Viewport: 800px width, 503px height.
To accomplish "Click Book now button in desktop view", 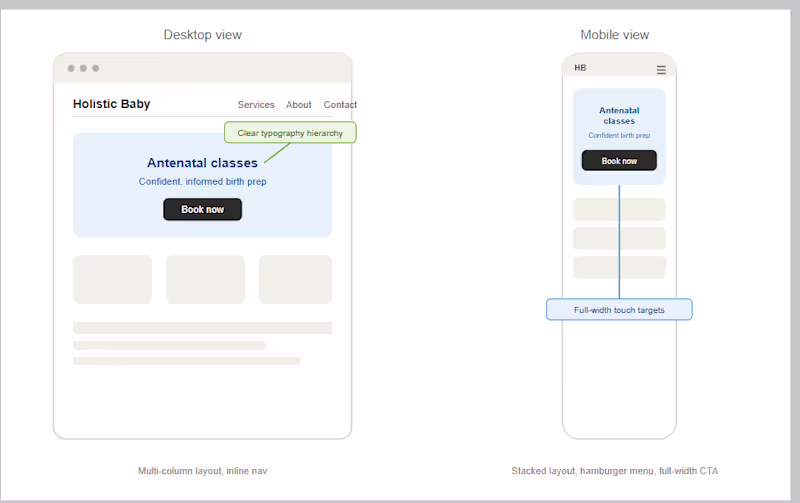I will click(x=203, y=209).
